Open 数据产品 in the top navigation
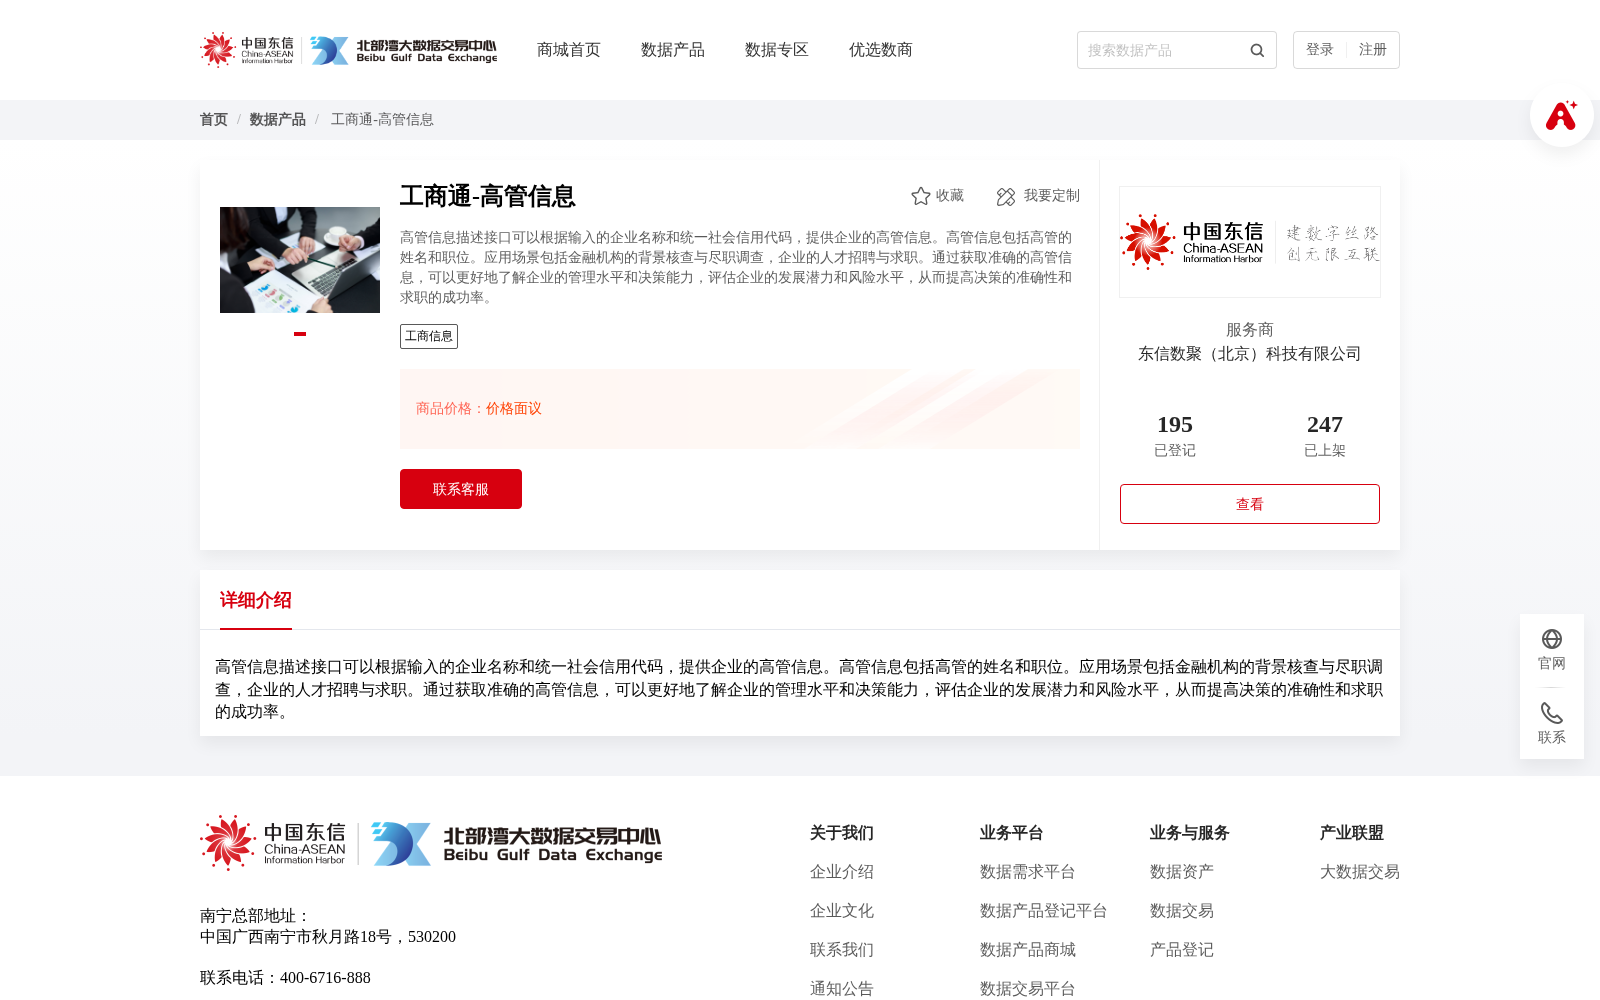1600x1000 pixels. [x=673, y=50]
